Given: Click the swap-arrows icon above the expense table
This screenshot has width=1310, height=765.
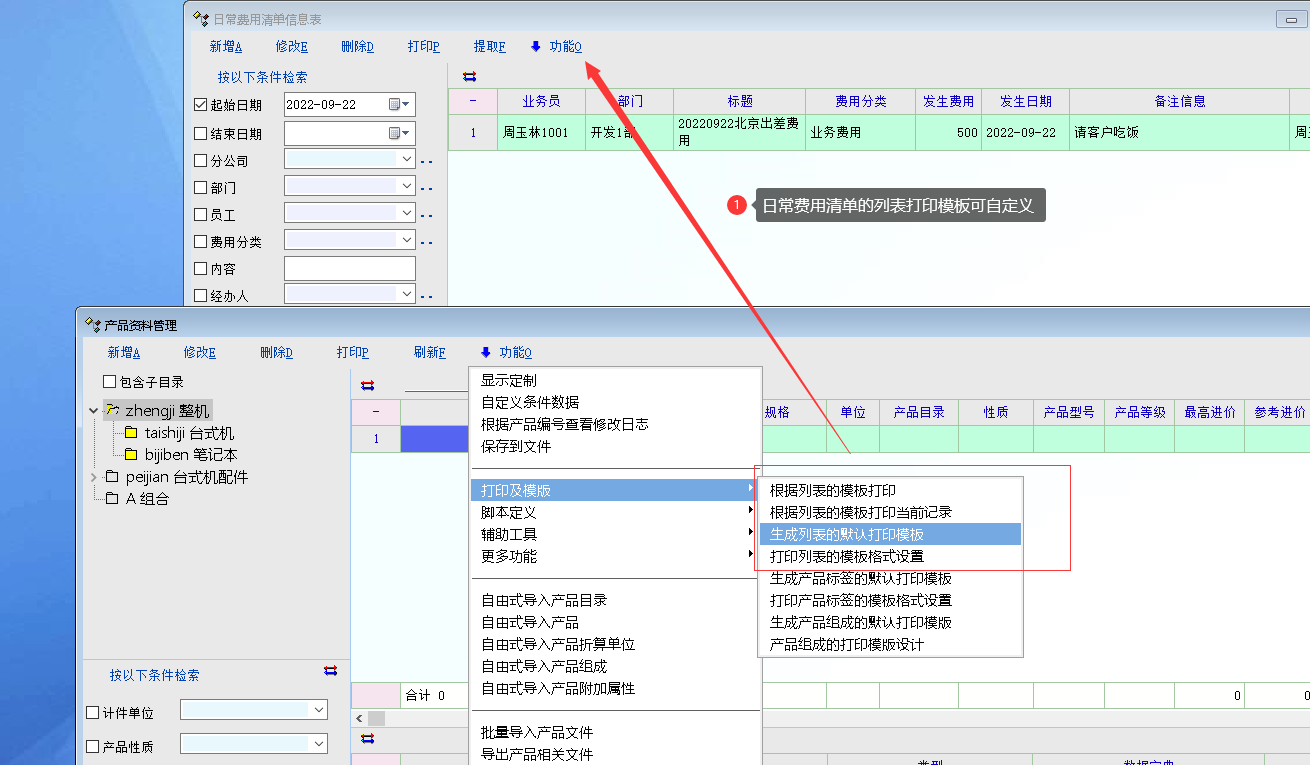Looking at the screenshot, I should (x=469, y=76).
